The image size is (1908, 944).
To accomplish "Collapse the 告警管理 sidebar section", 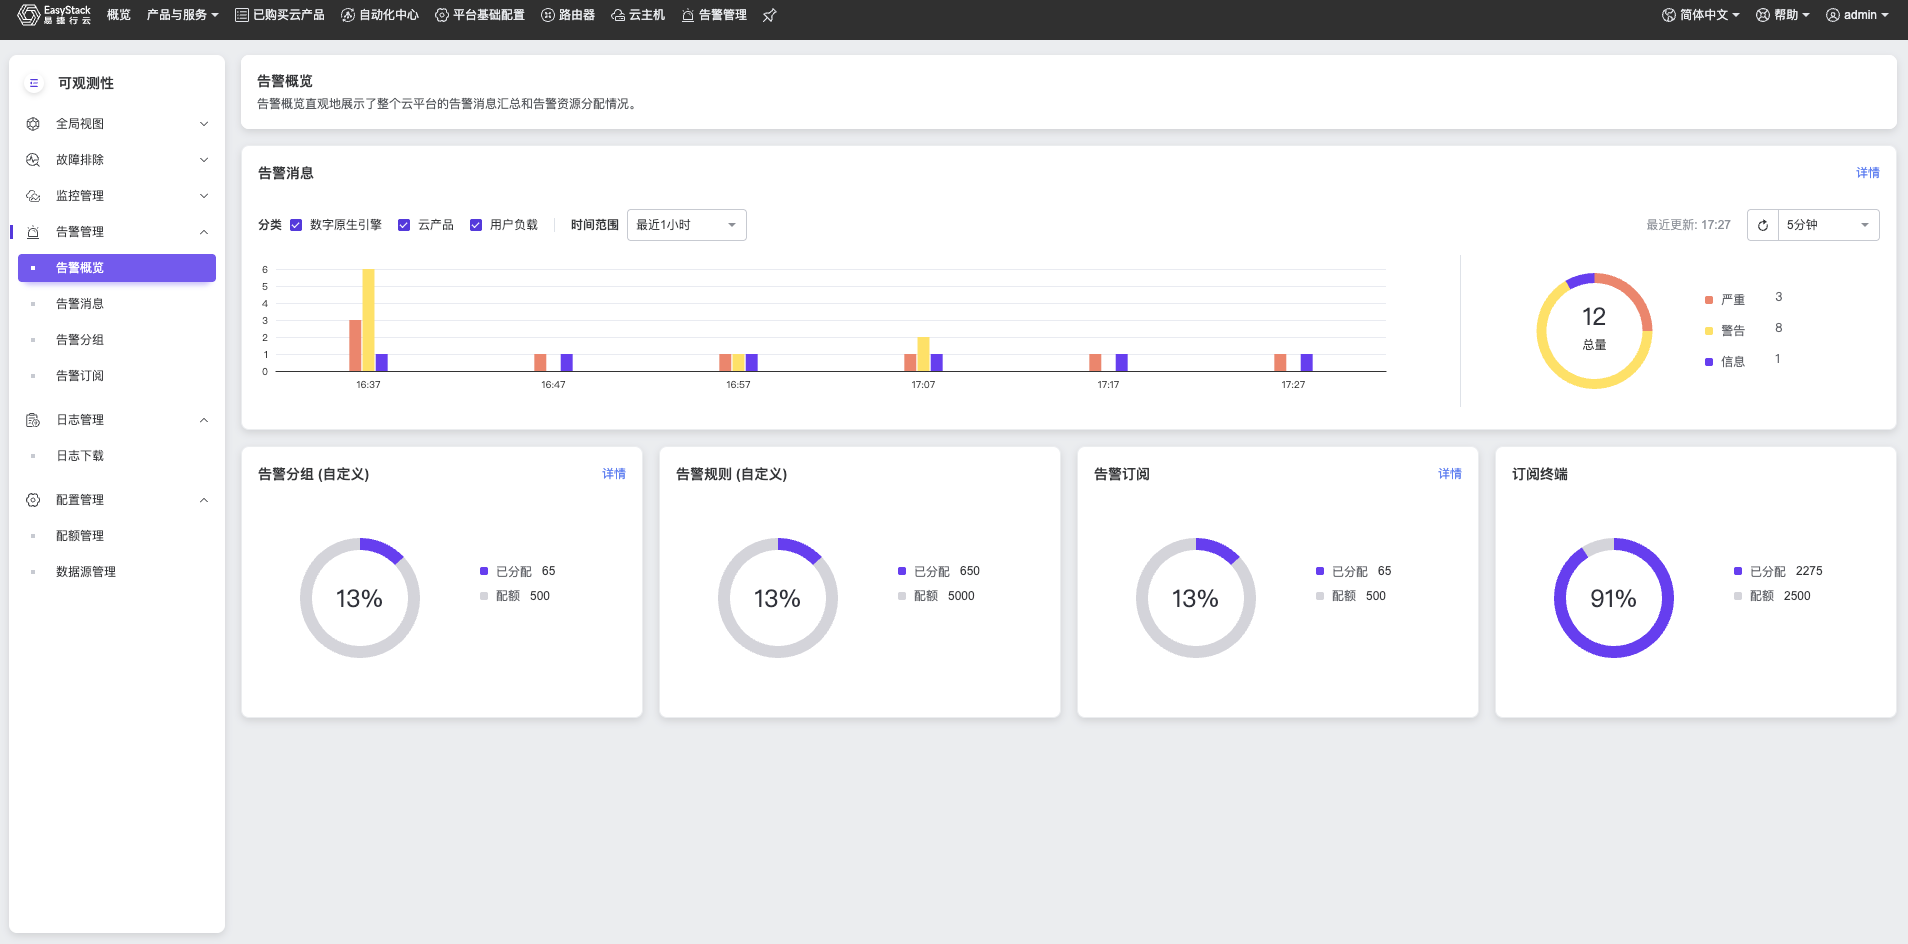I will (x=204, y=232).
